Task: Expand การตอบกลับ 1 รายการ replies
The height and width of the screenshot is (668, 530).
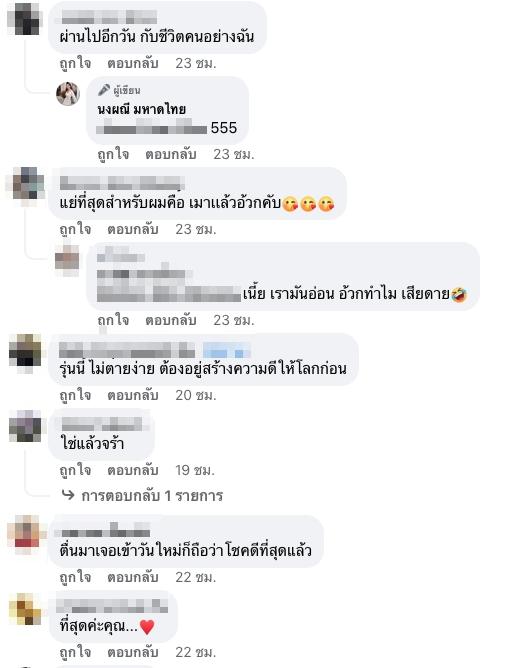Action: 152,495
